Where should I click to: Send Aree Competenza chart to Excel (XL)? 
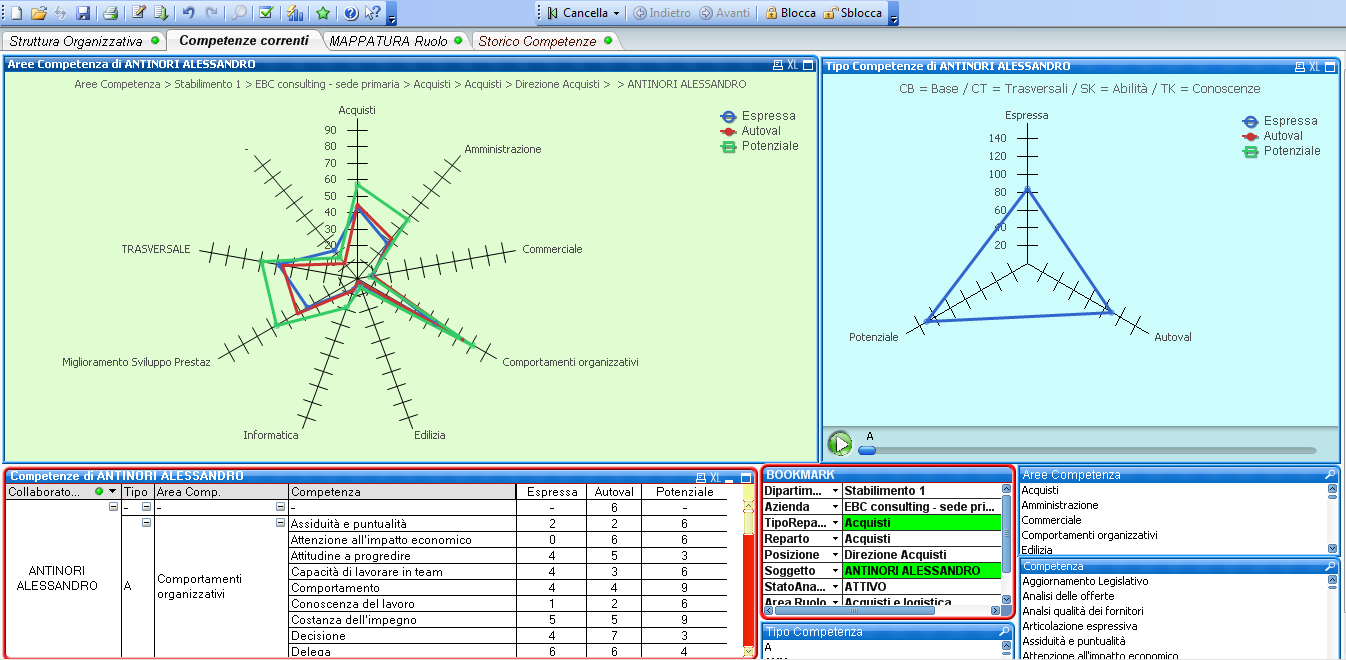point(793,65)
